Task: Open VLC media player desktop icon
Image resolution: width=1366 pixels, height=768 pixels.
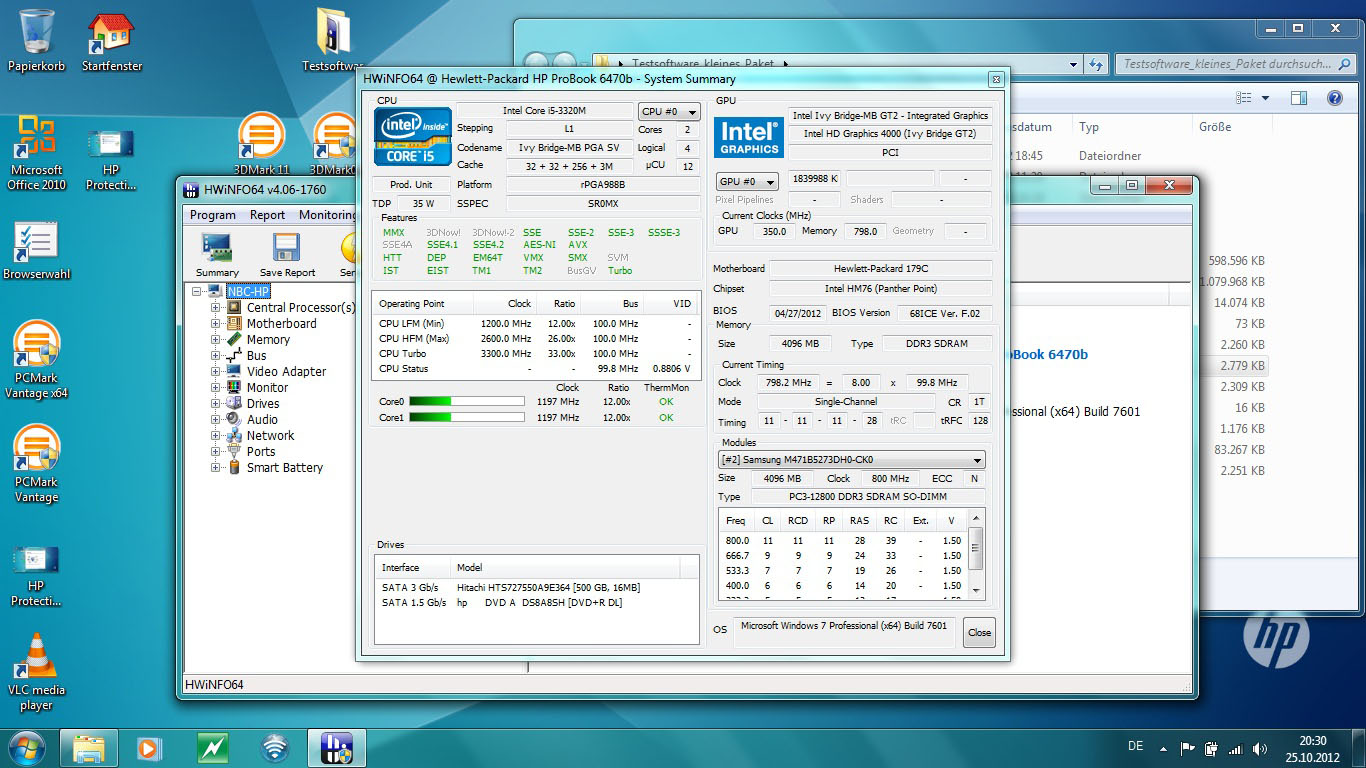Action: pyautogui.click(x=36, y=672)
